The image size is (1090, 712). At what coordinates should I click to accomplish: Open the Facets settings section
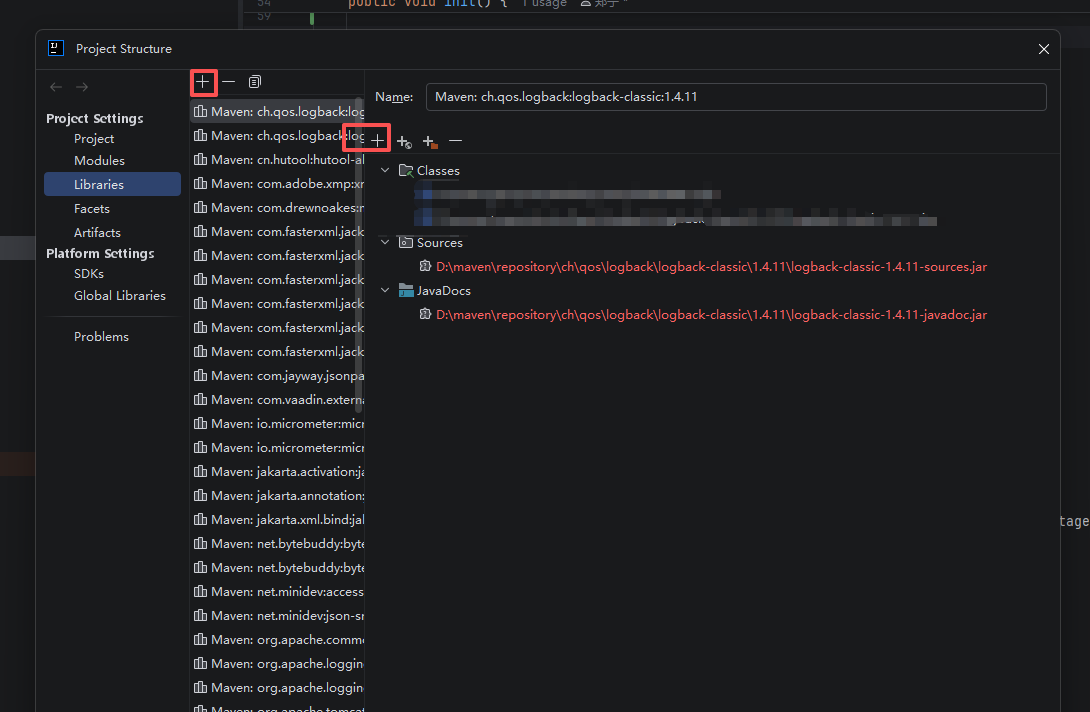pos(92,208)
